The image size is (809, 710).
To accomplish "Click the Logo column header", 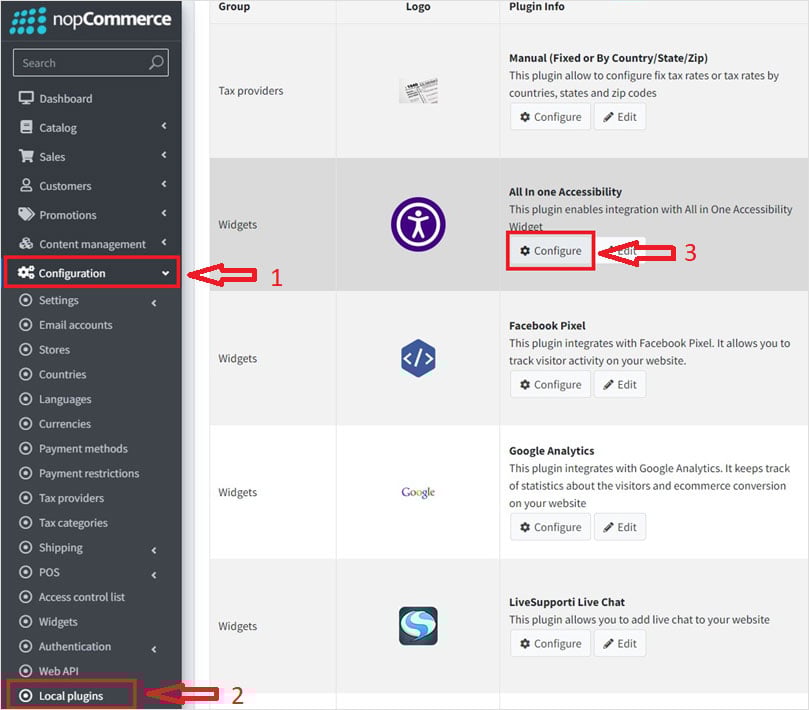I will 418,7.
